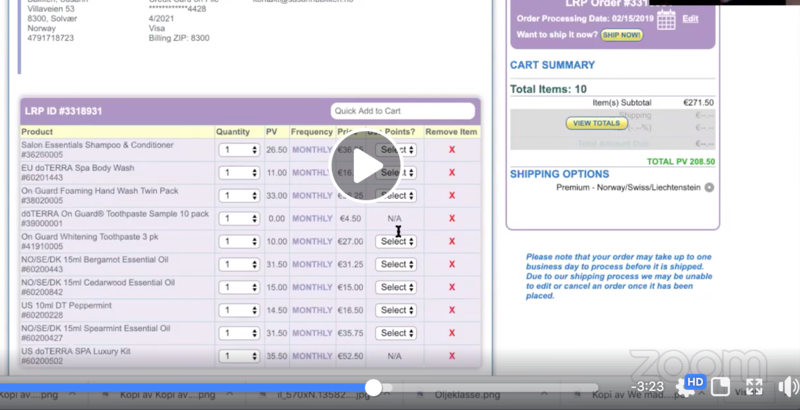The height and width of the screenshot is (410, 800).
Task: Select Premium Norway/Swiss/Liechtenstein shipping option
Action: click(x=709, y=188)
